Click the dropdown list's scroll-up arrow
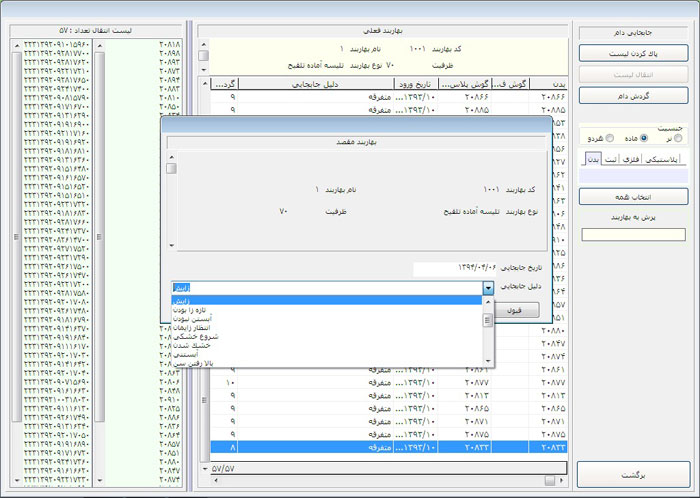The image size is (700, 498). [x=488, y=302]
